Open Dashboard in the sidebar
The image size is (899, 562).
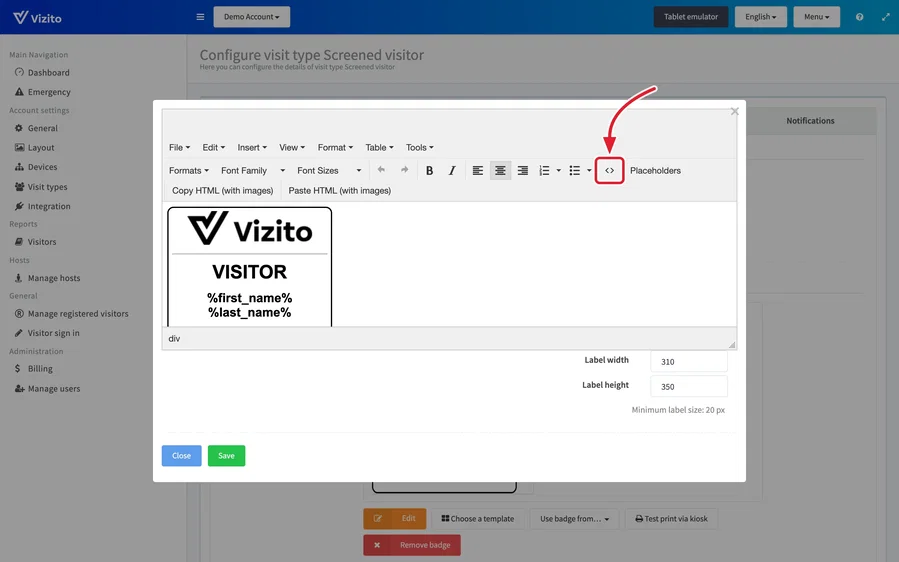click(42, 72)
